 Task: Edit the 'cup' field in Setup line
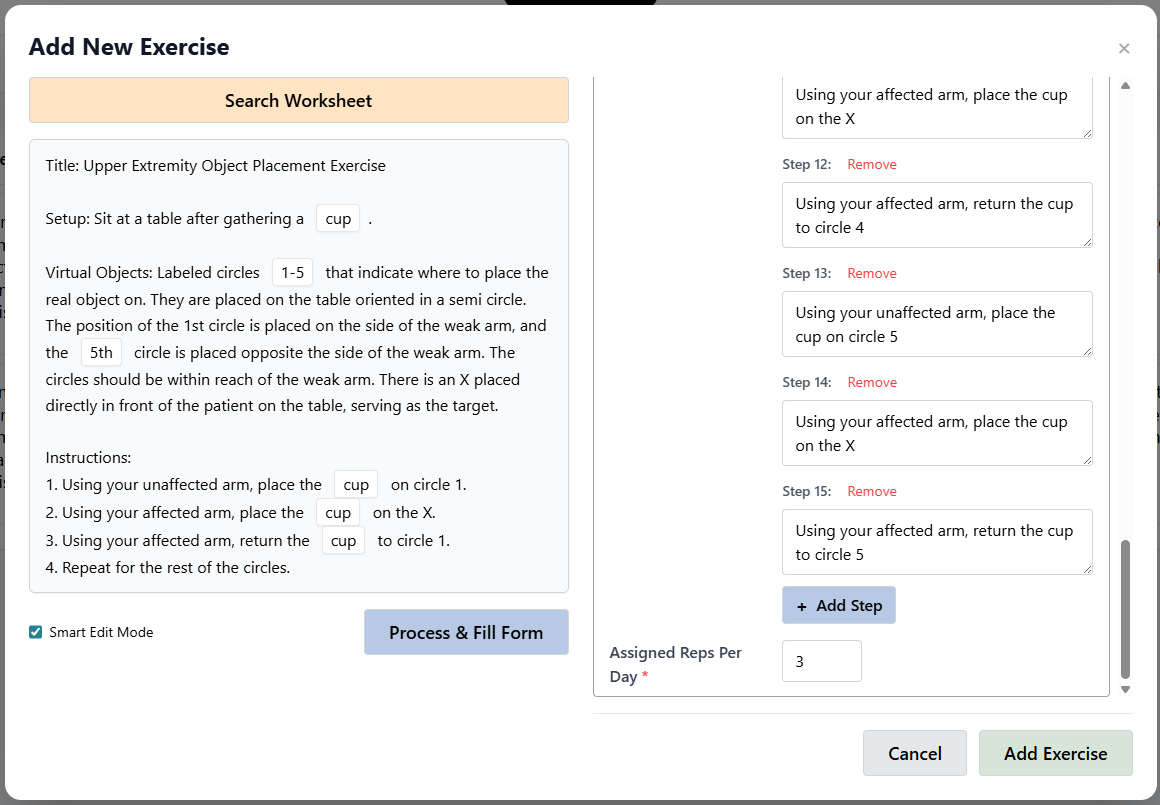click(338, 219)
